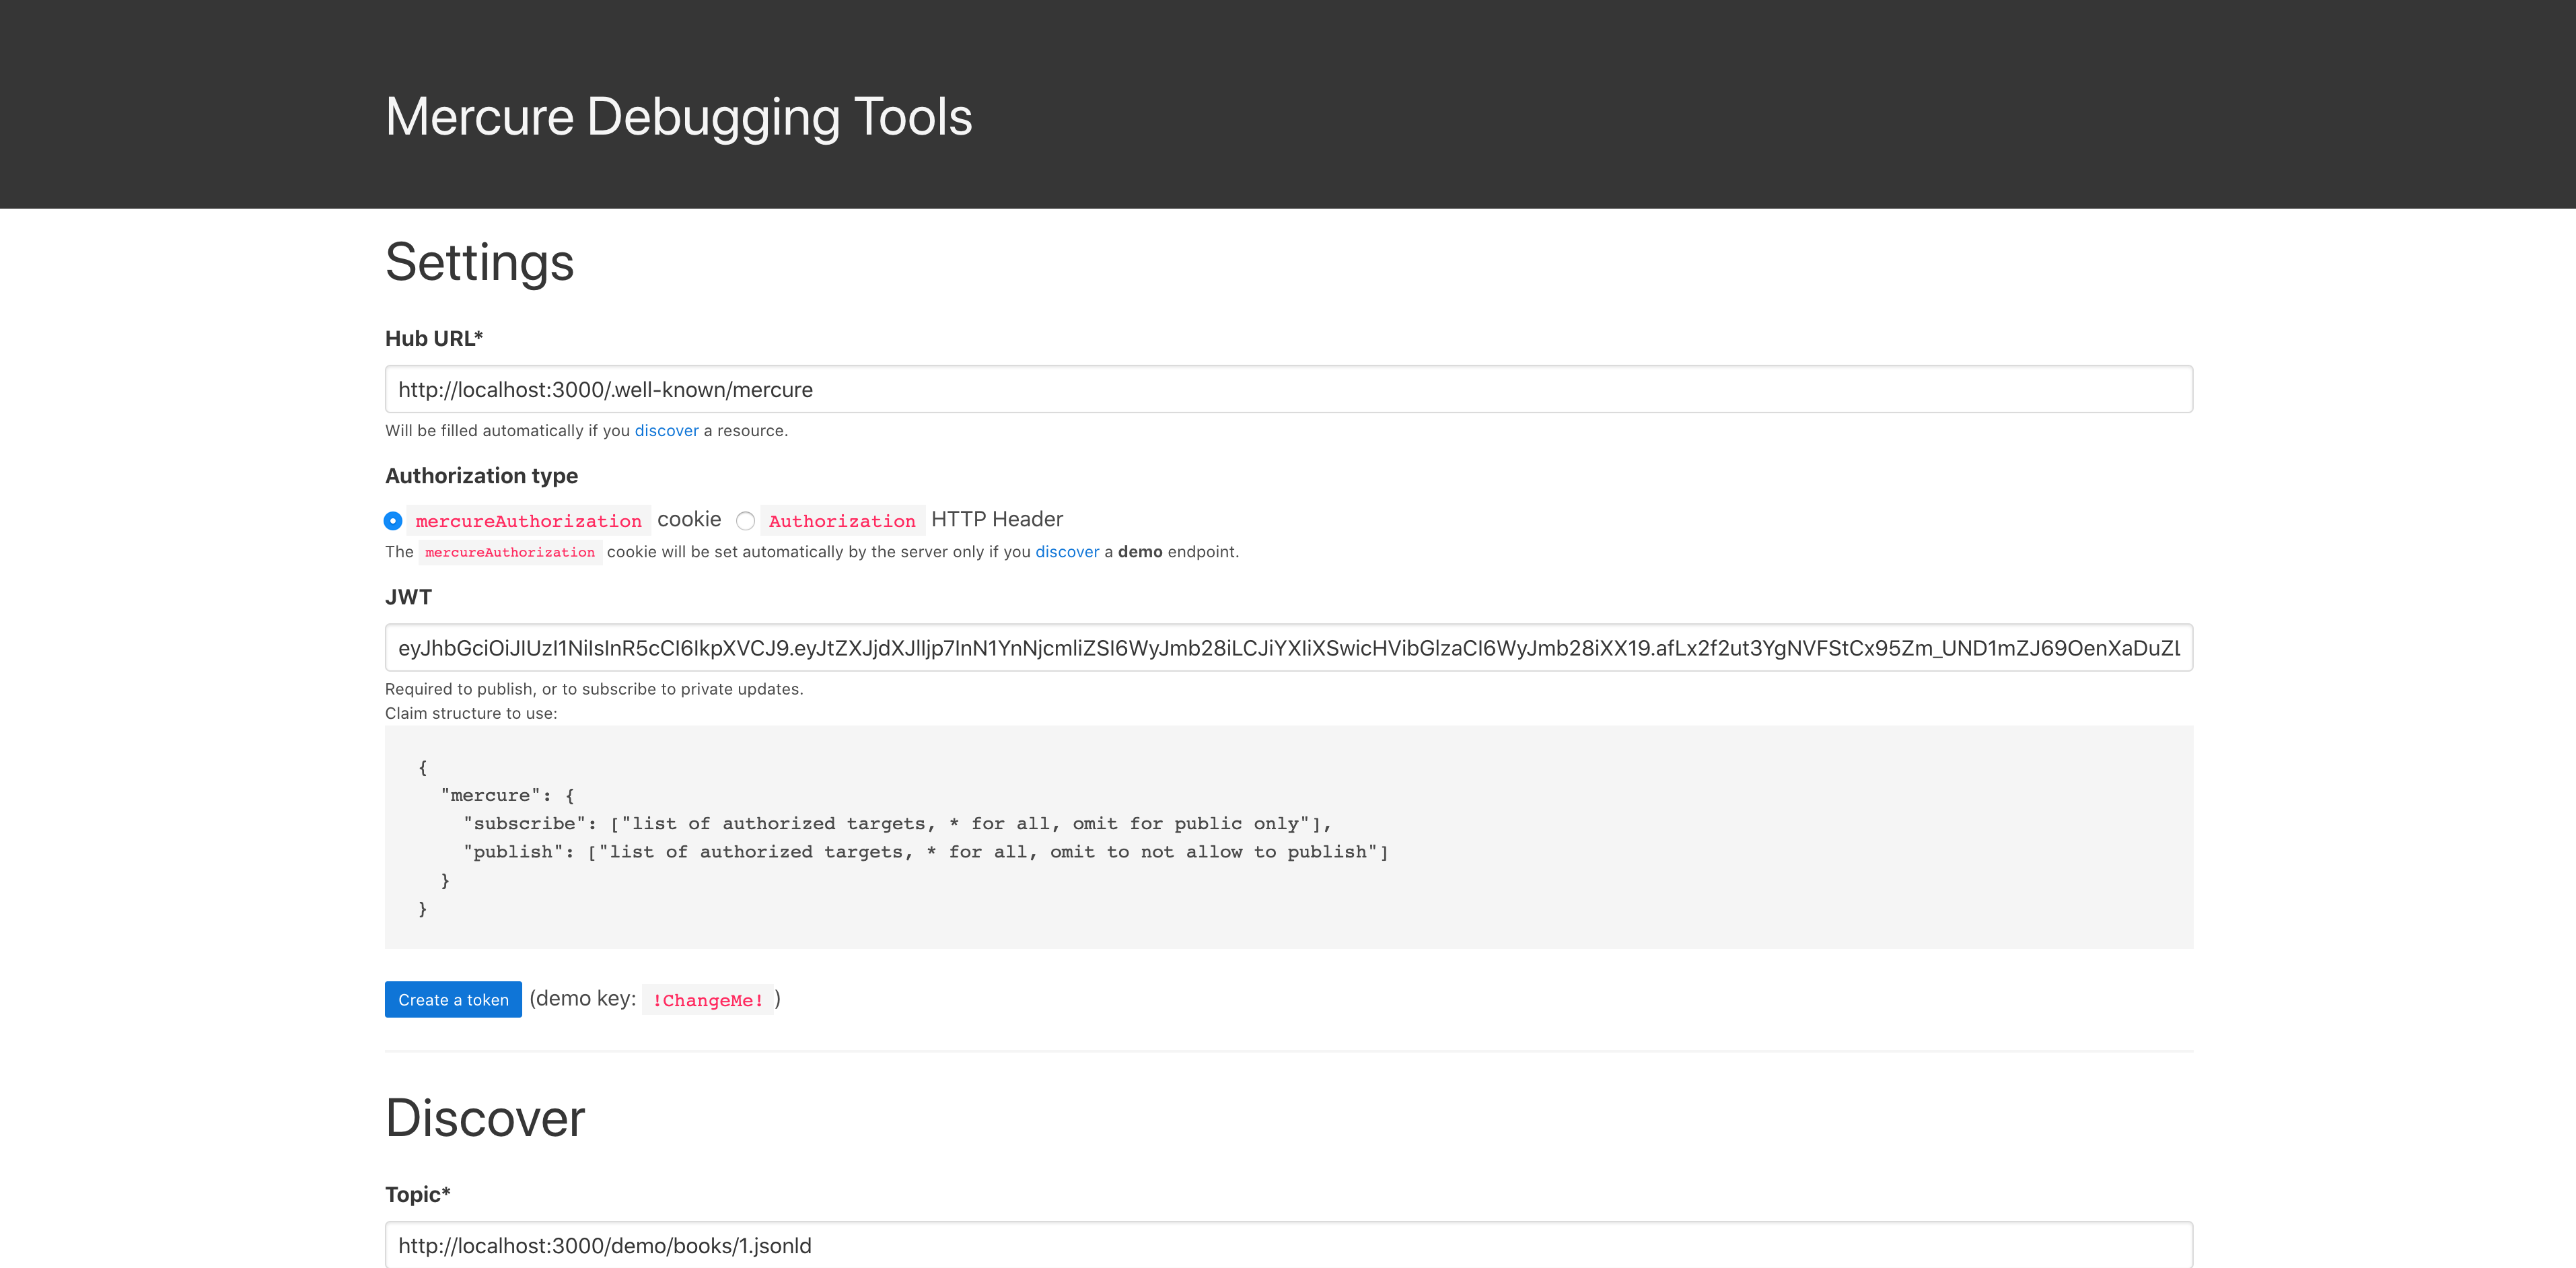Open the discover link under Hub URL
This screenshot has height=1268, width=2576.
point(666,431)
